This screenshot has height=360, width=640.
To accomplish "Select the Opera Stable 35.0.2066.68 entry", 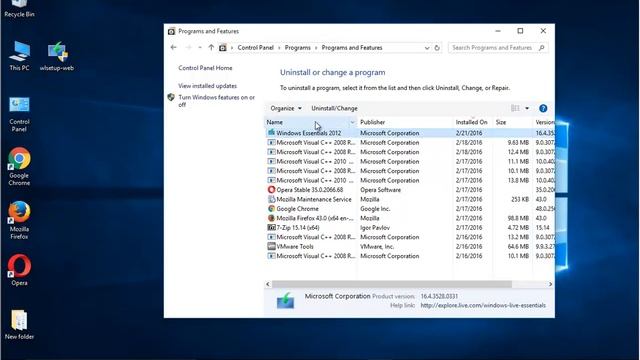I will point(310,189).
